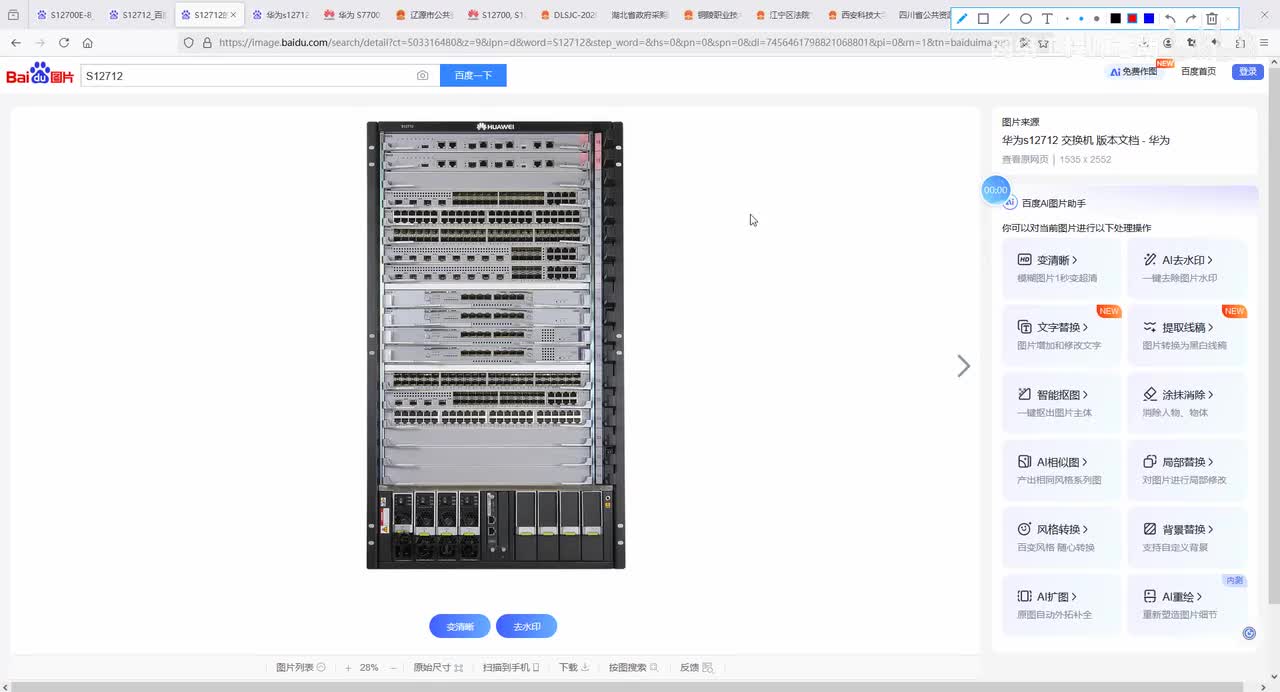
Task: Open the browser home page icon
Action: click(x=88, y=43)
